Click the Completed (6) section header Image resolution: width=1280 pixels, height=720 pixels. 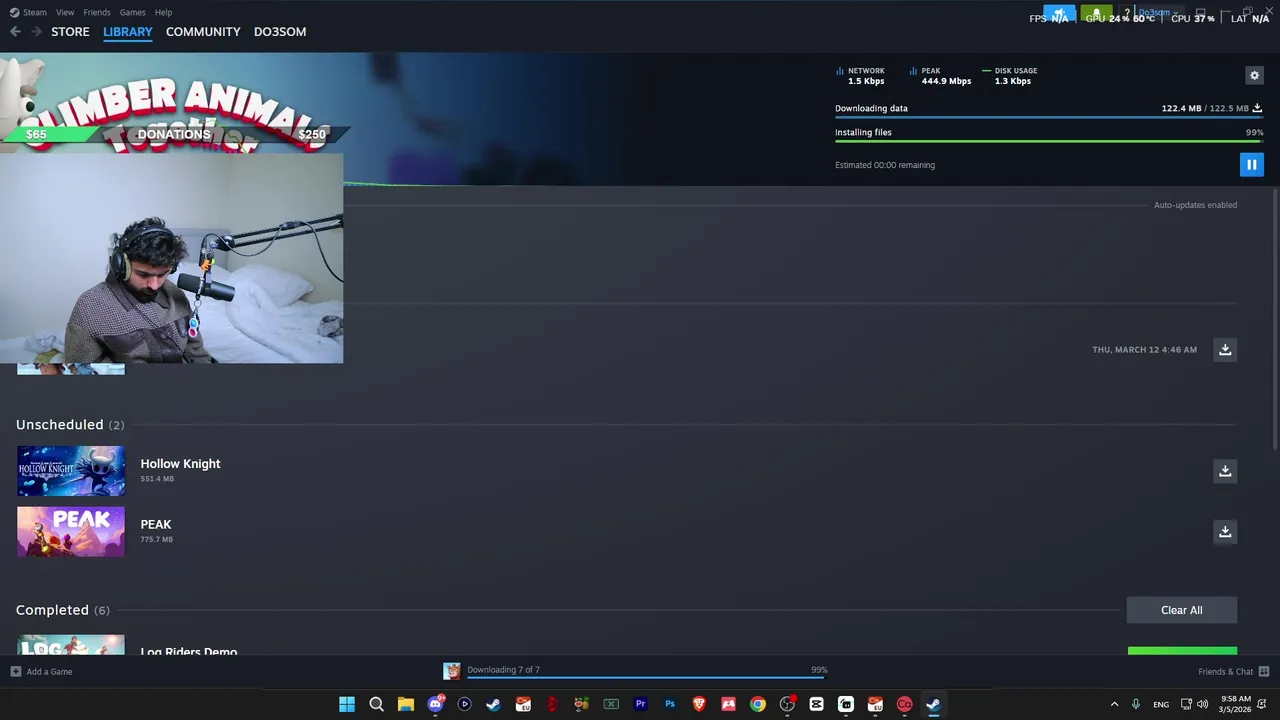pos(63,610)
